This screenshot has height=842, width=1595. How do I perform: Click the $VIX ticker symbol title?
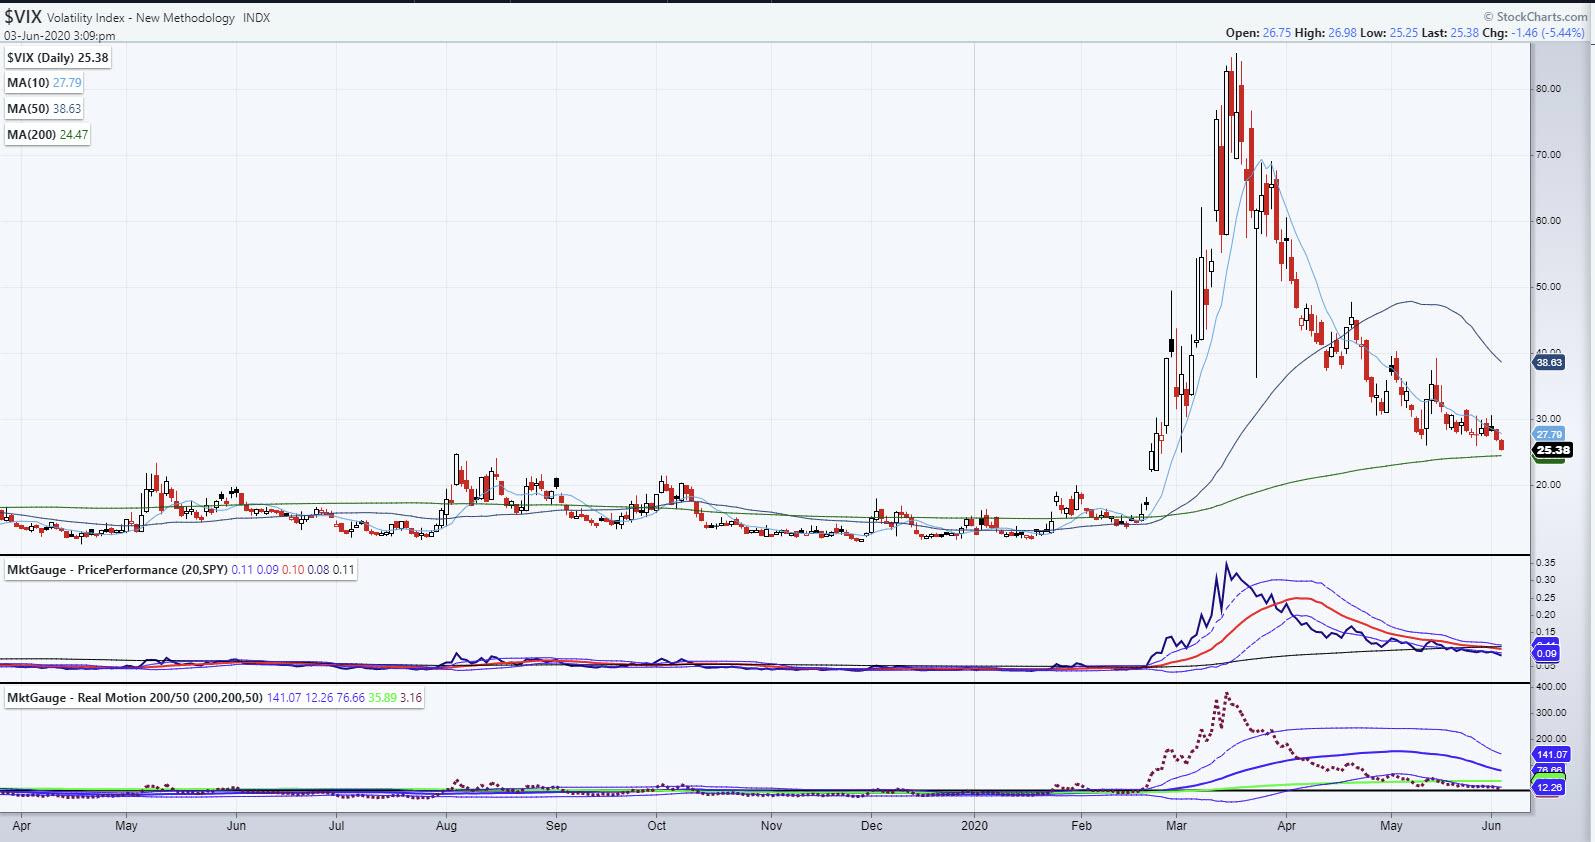(23, 16)
